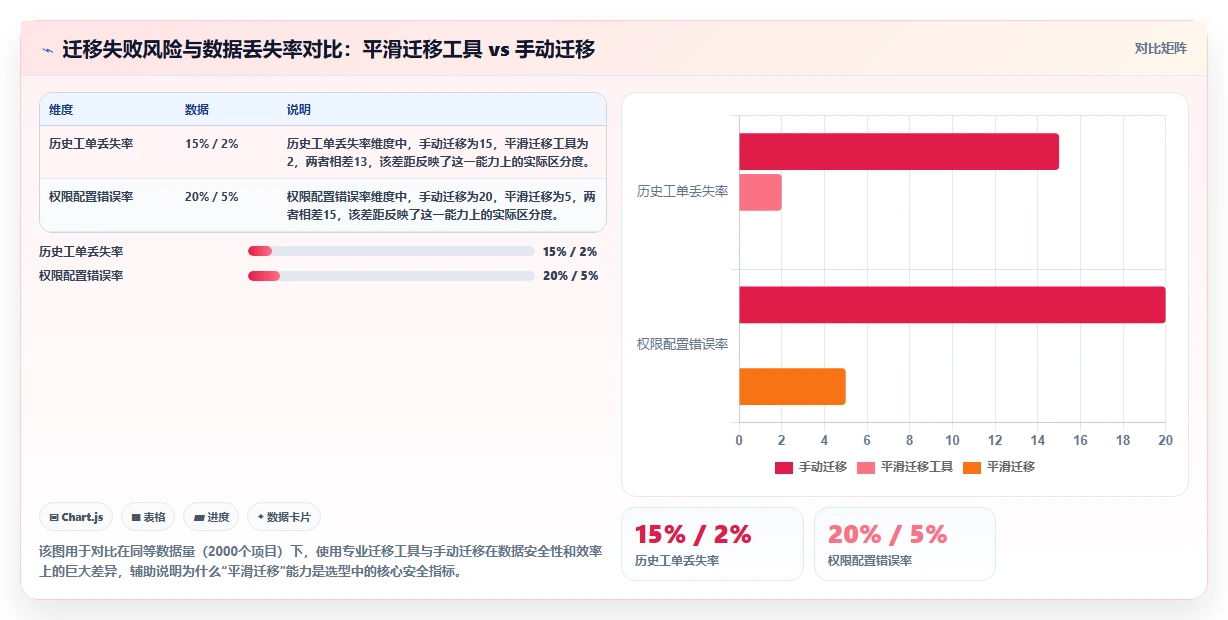Select the Chart.js tag chip

(77, 517)
